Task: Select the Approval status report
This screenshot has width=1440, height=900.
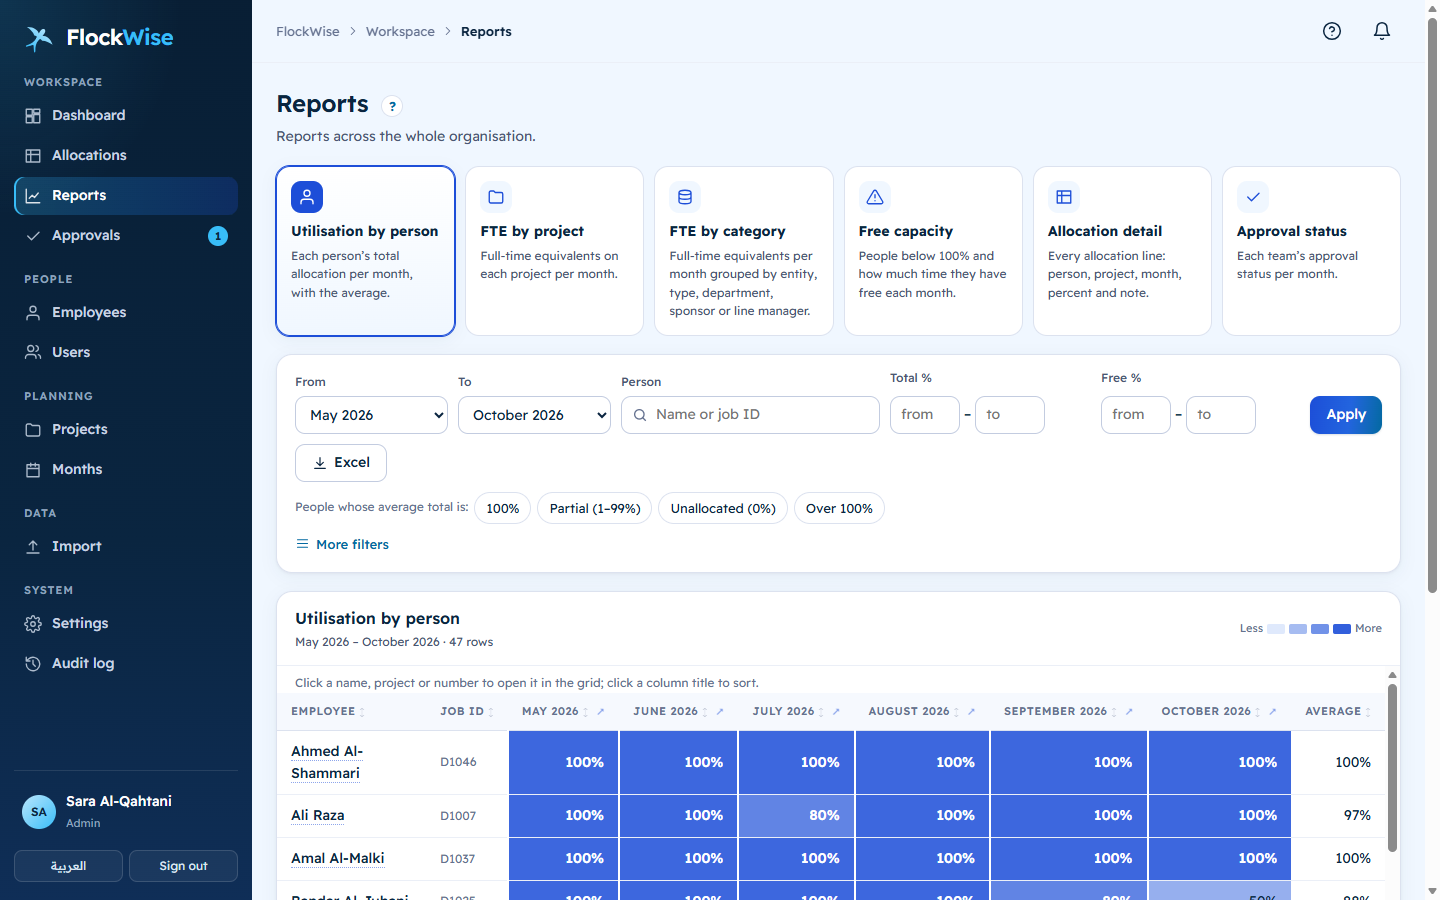Action: 1311,251
